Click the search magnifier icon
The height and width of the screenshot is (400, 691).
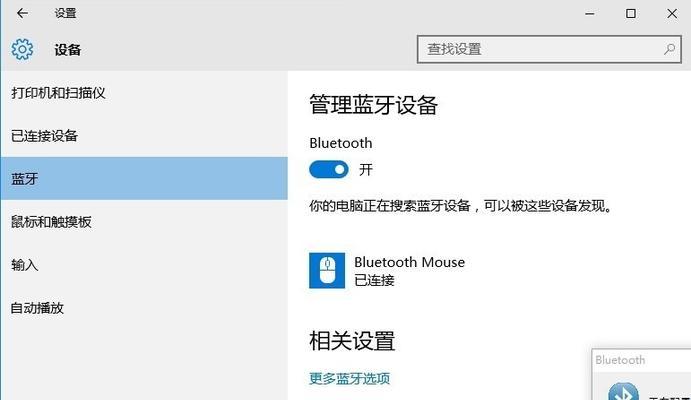click(x=669, y=49)
